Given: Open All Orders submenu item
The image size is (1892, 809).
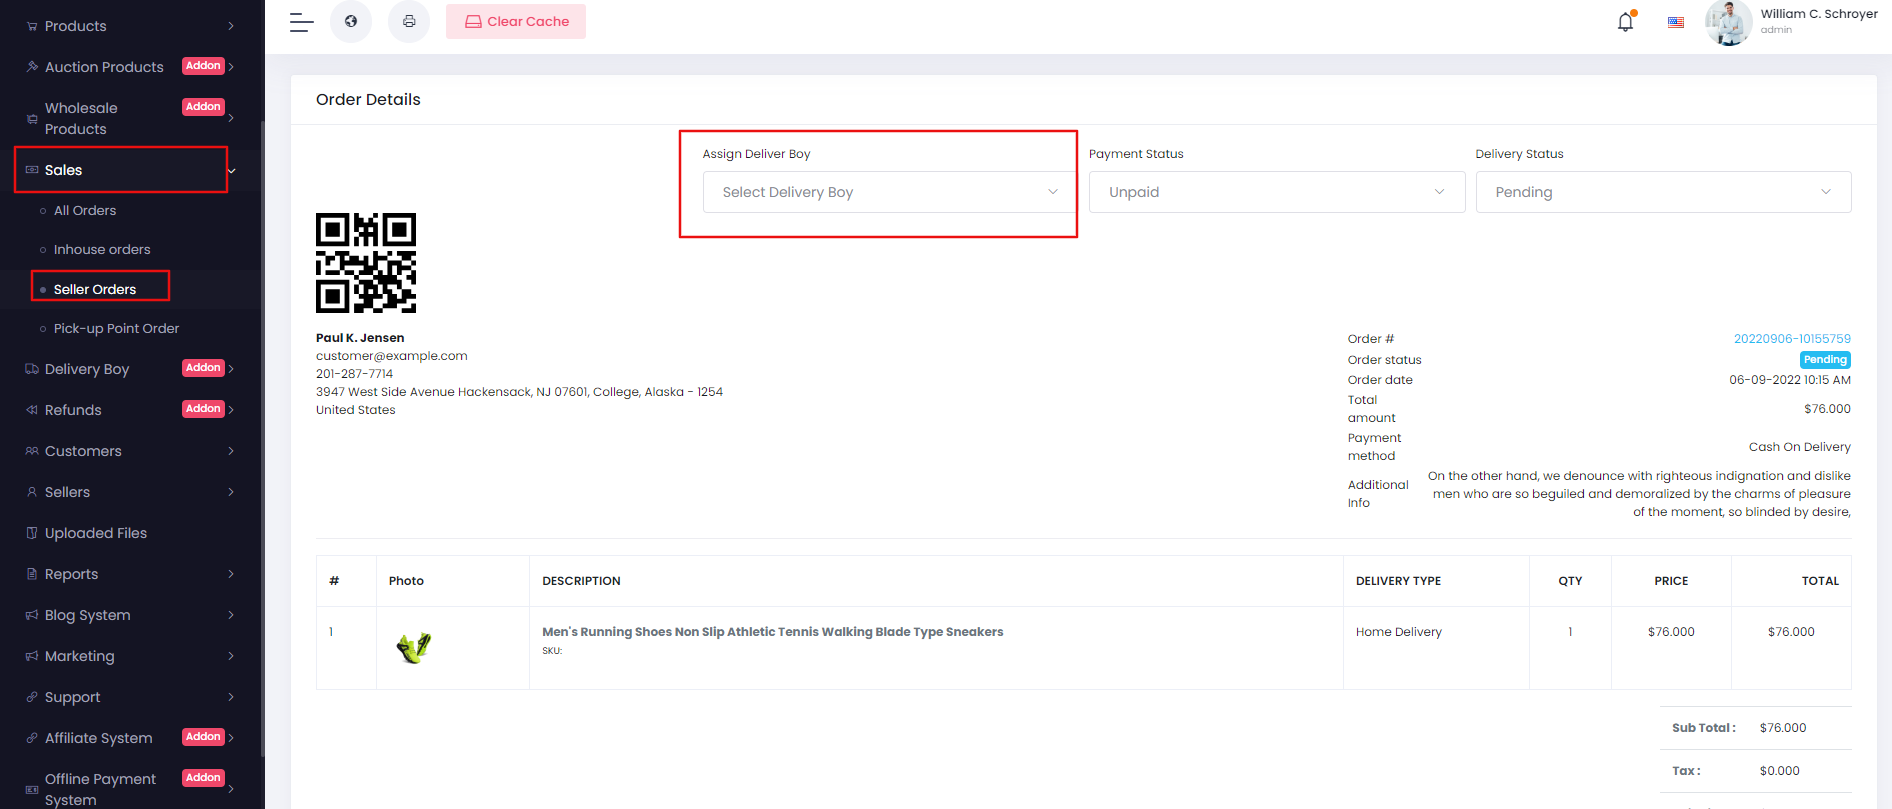Looking at the screenshot, I should coord(85,211).
